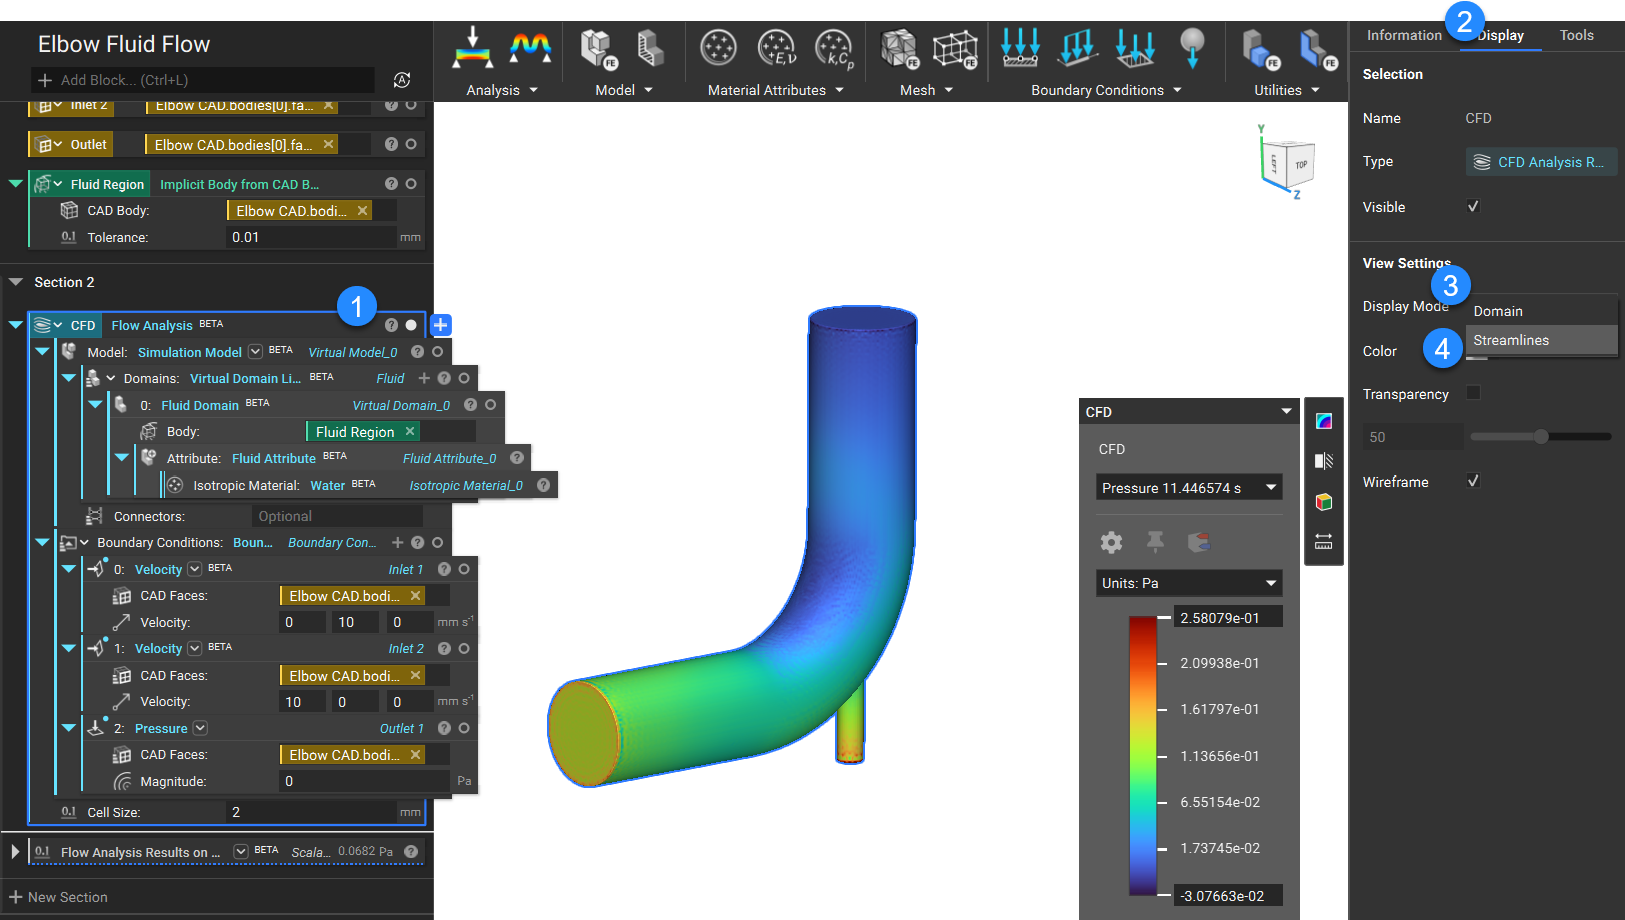Click the modal analysis wave icon

tap(530, 48)
